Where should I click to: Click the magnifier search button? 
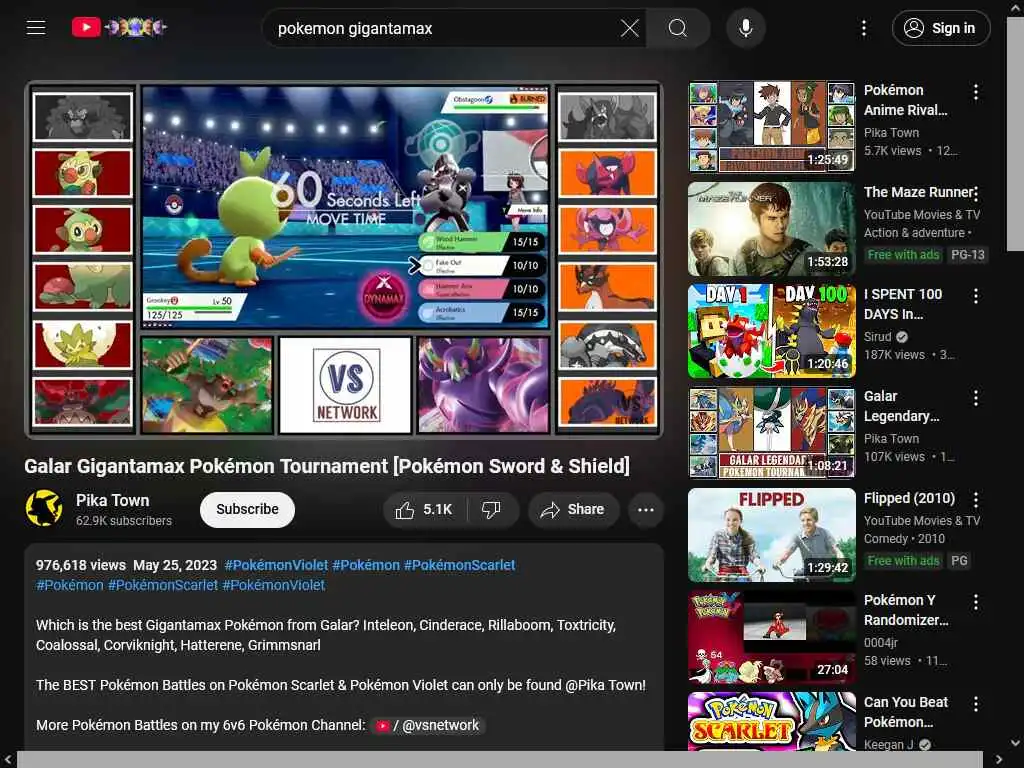click(678, 28)
